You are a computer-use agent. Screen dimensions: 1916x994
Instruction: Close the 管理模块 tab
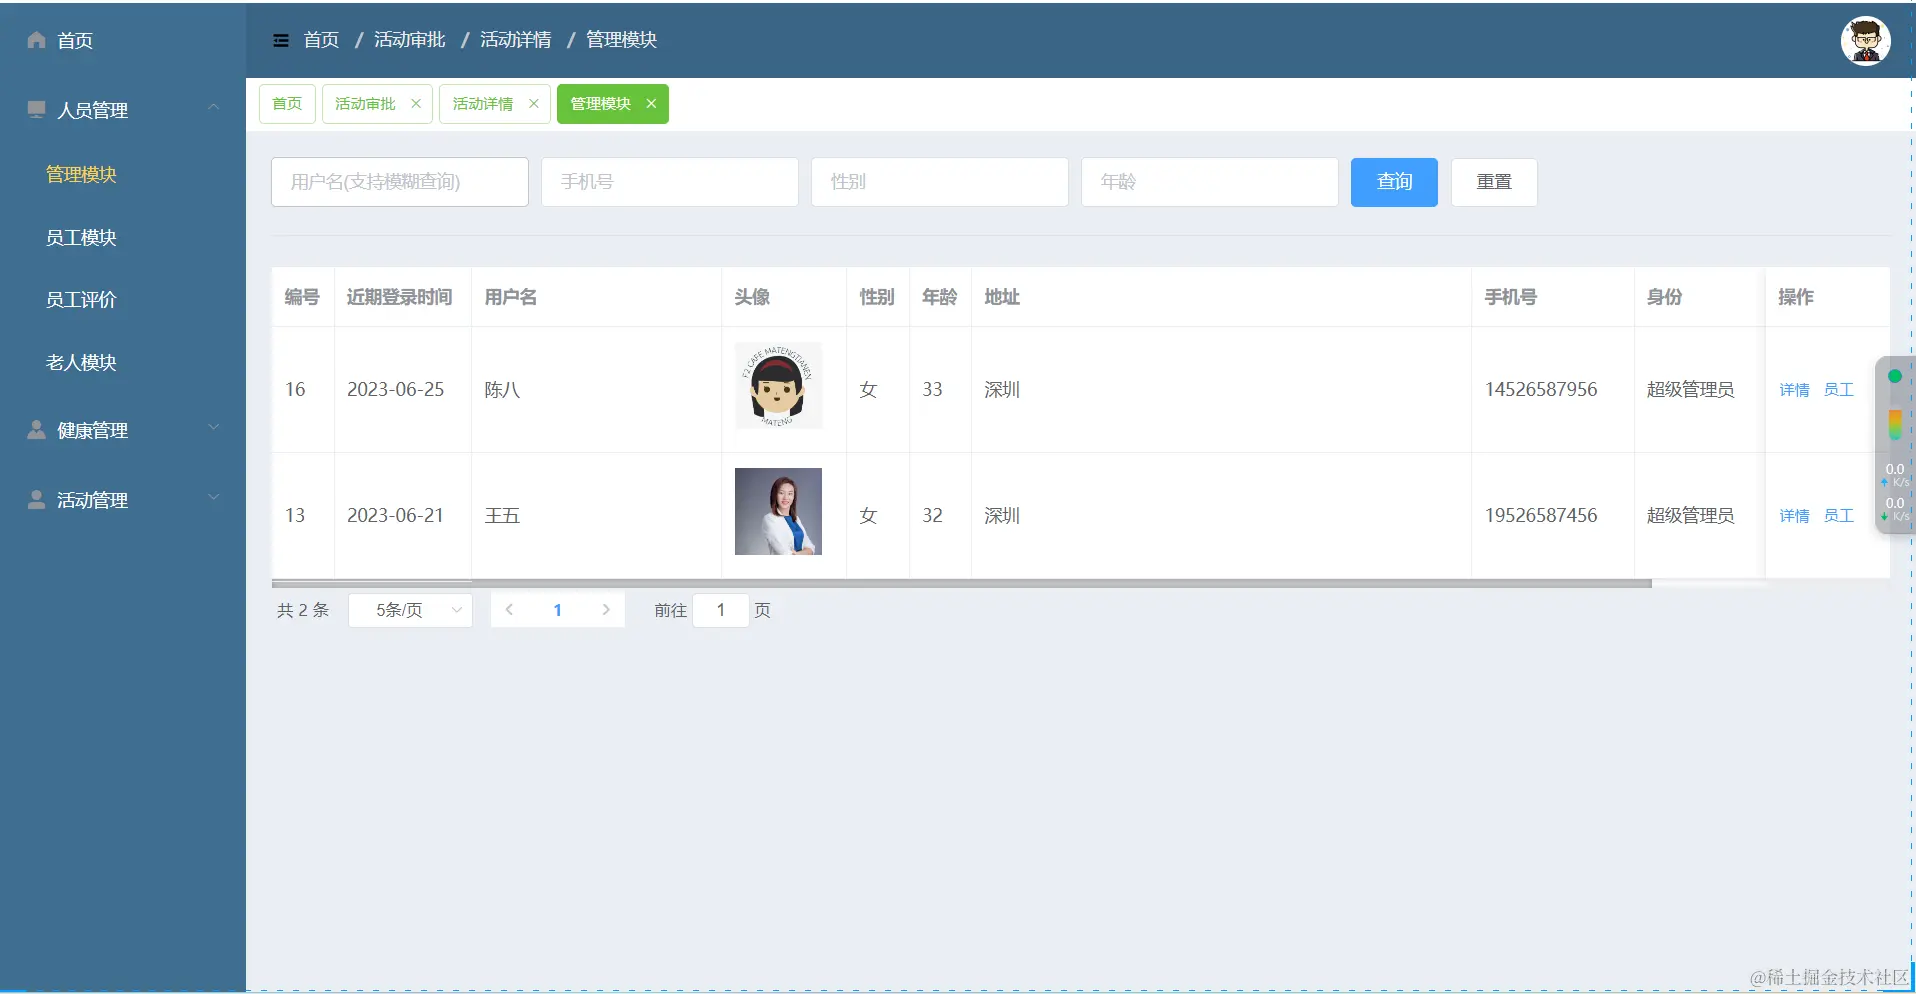[x=651, y=103]
